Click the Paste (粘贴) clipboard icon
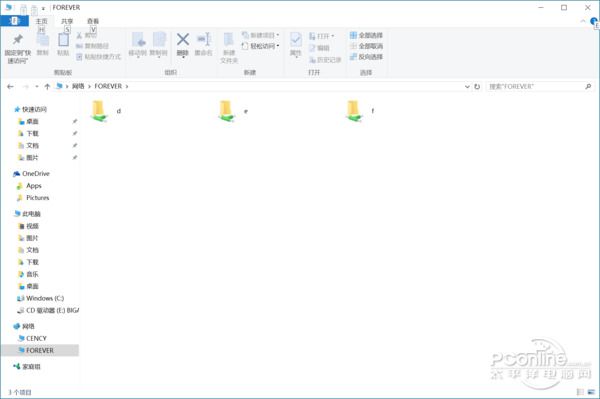The width and height of the screenshot is (600, 399). pyautogui.click(x=63, y=39)
